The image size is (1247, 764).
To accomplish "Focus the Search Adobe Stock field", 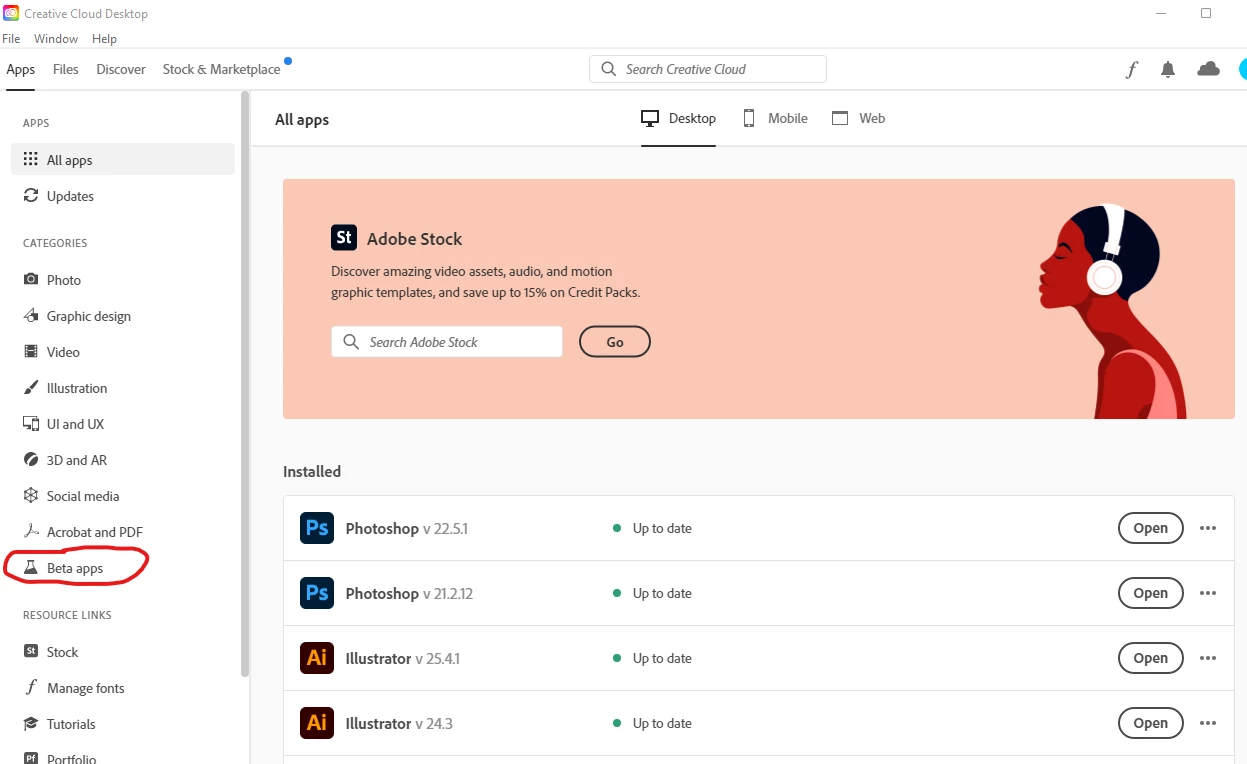I will tap(447, 342).
